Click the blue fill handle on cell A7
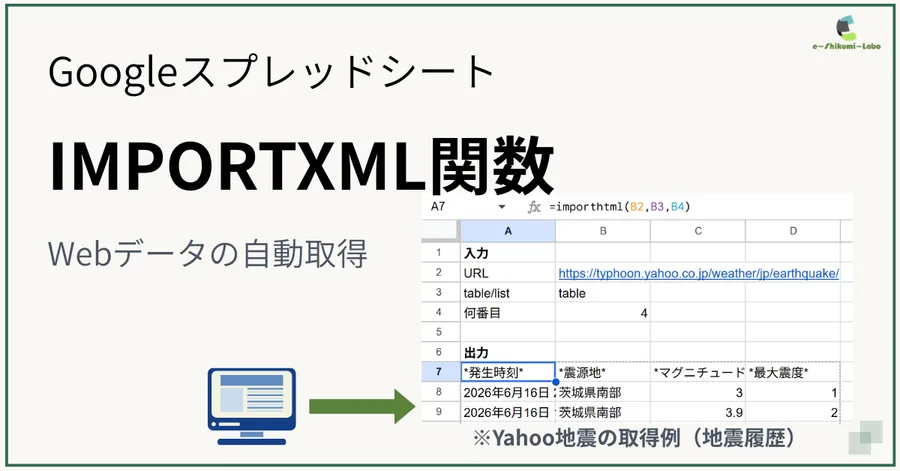 point(556,382)
